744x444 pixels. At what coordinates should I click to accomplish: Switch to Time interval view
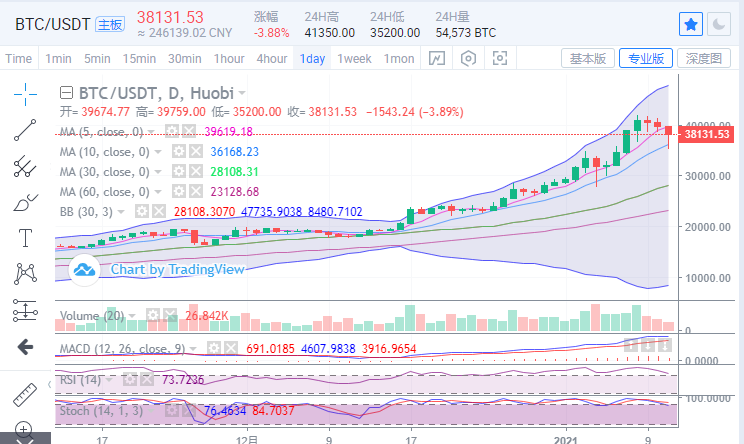pyautogui.click(x=19, y=58)
